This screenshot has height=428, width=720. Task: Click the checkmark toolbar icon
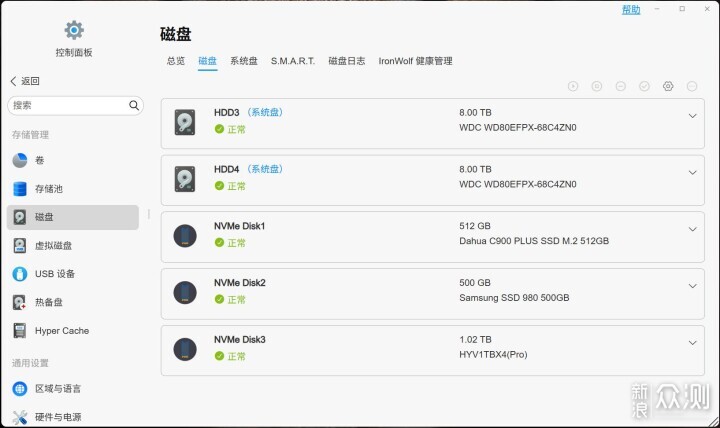point(644,86)
